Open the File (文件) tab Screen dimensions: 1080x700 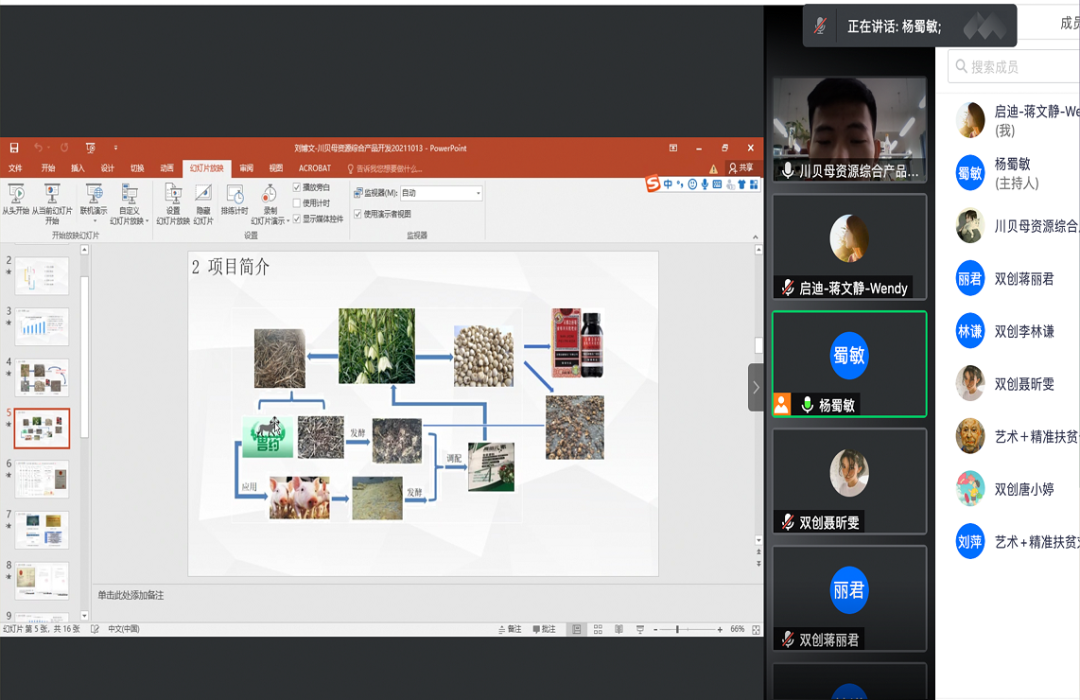15,168
